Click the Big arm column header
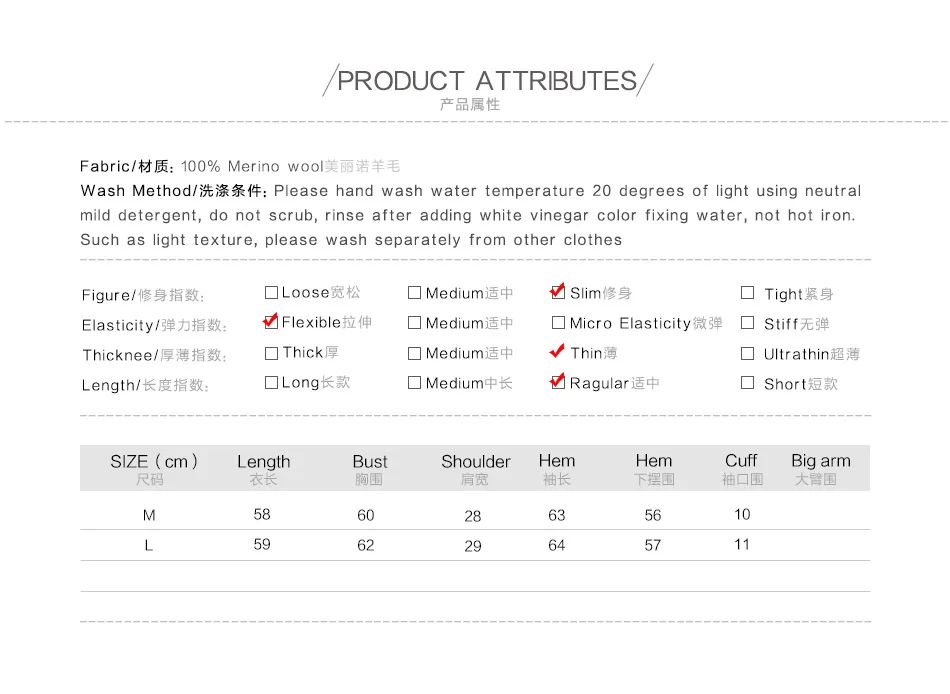The height and width of the screenshot is (694, 950). click(x=820, y=469)
